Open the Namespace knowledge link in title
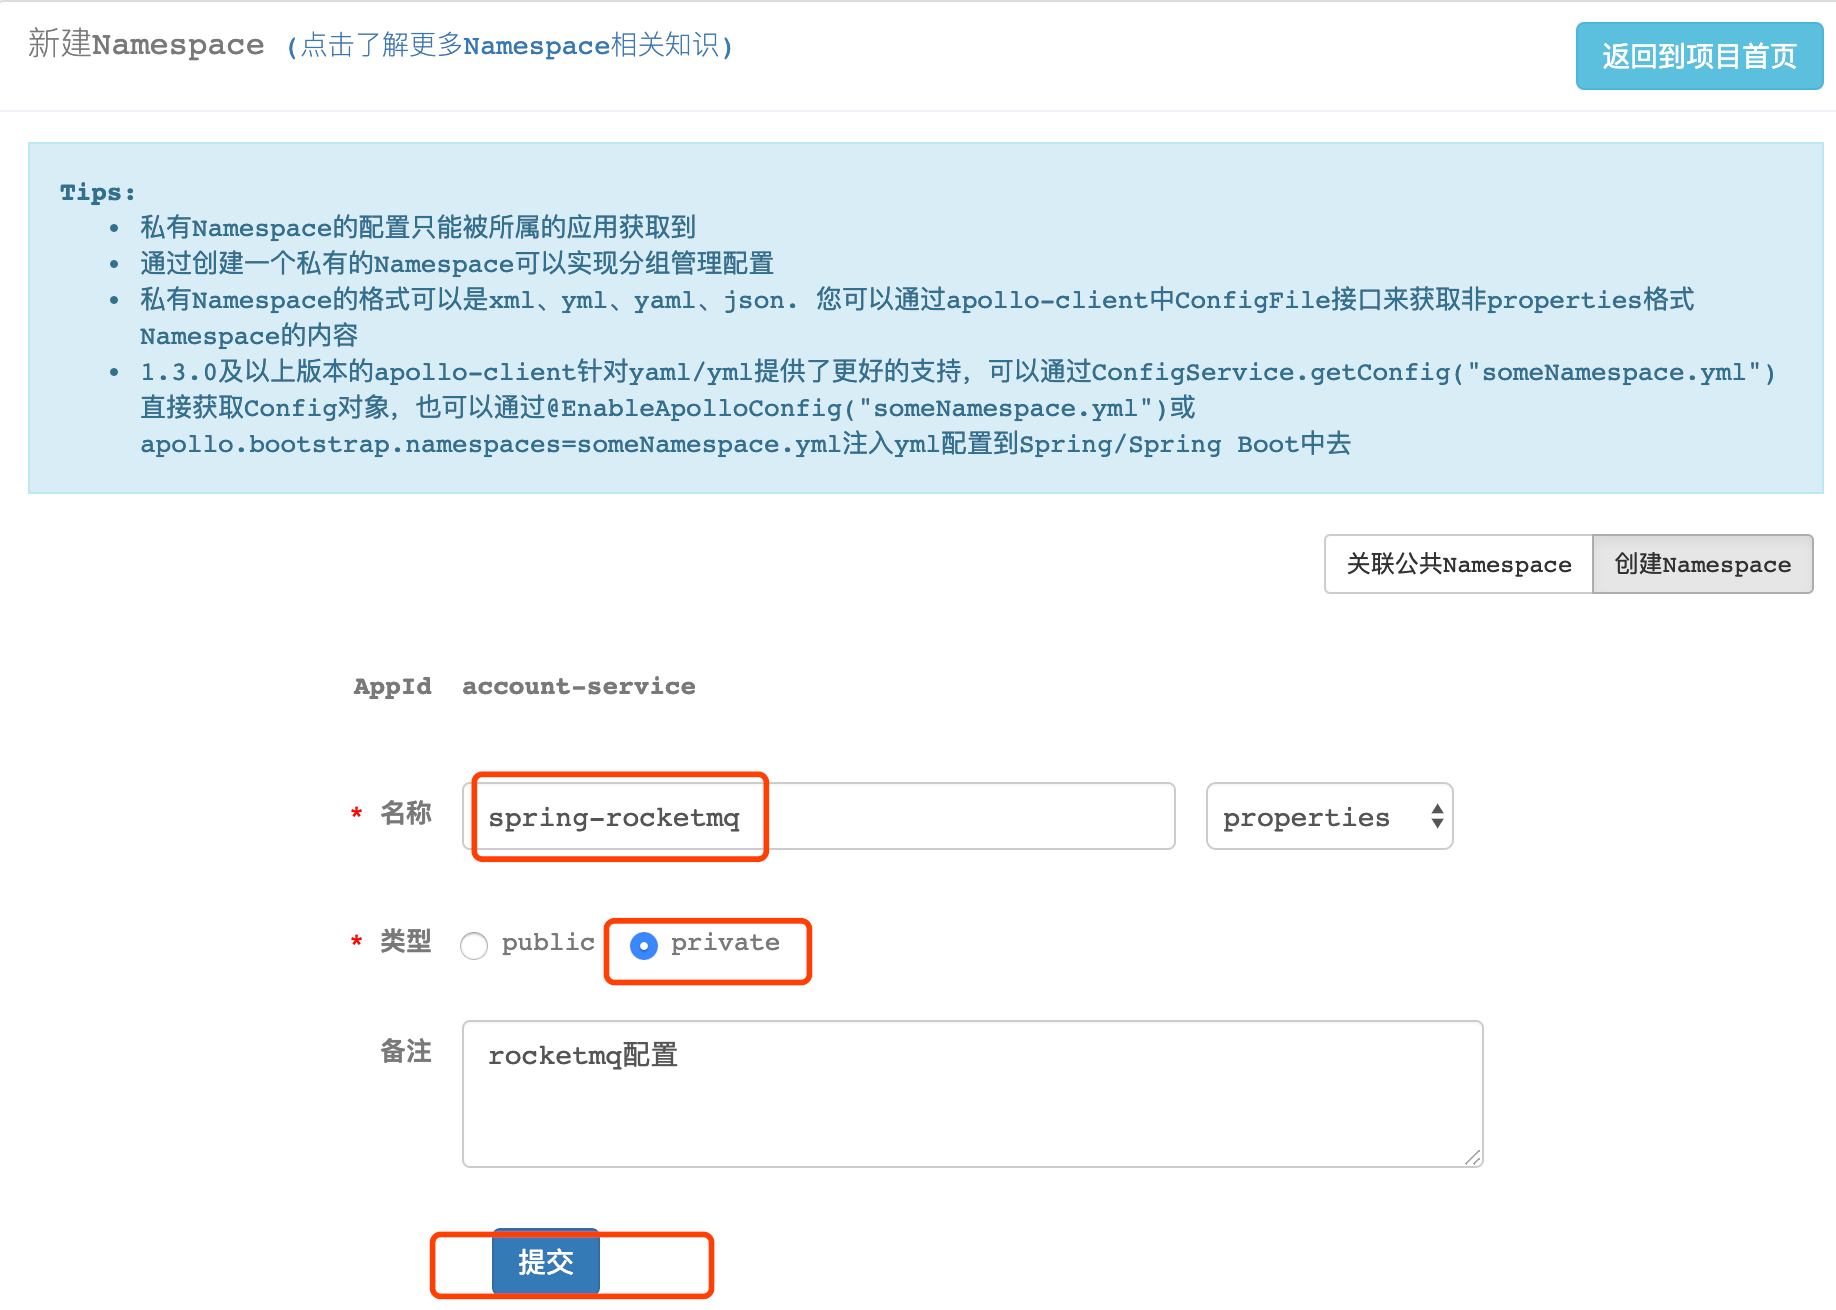 click(510, 46)
